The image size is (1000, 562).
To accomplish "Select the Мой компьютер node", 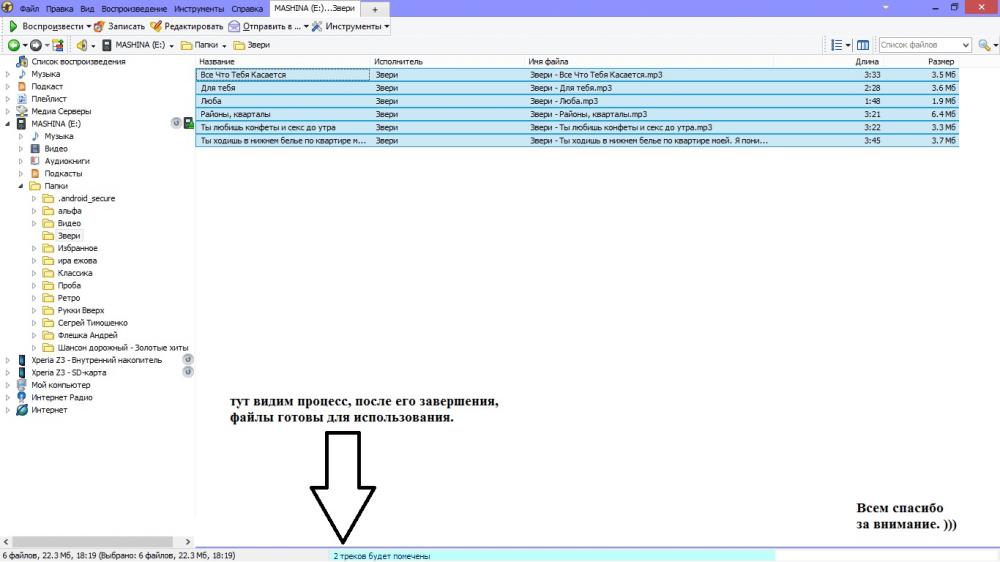I will click(61, 385).
